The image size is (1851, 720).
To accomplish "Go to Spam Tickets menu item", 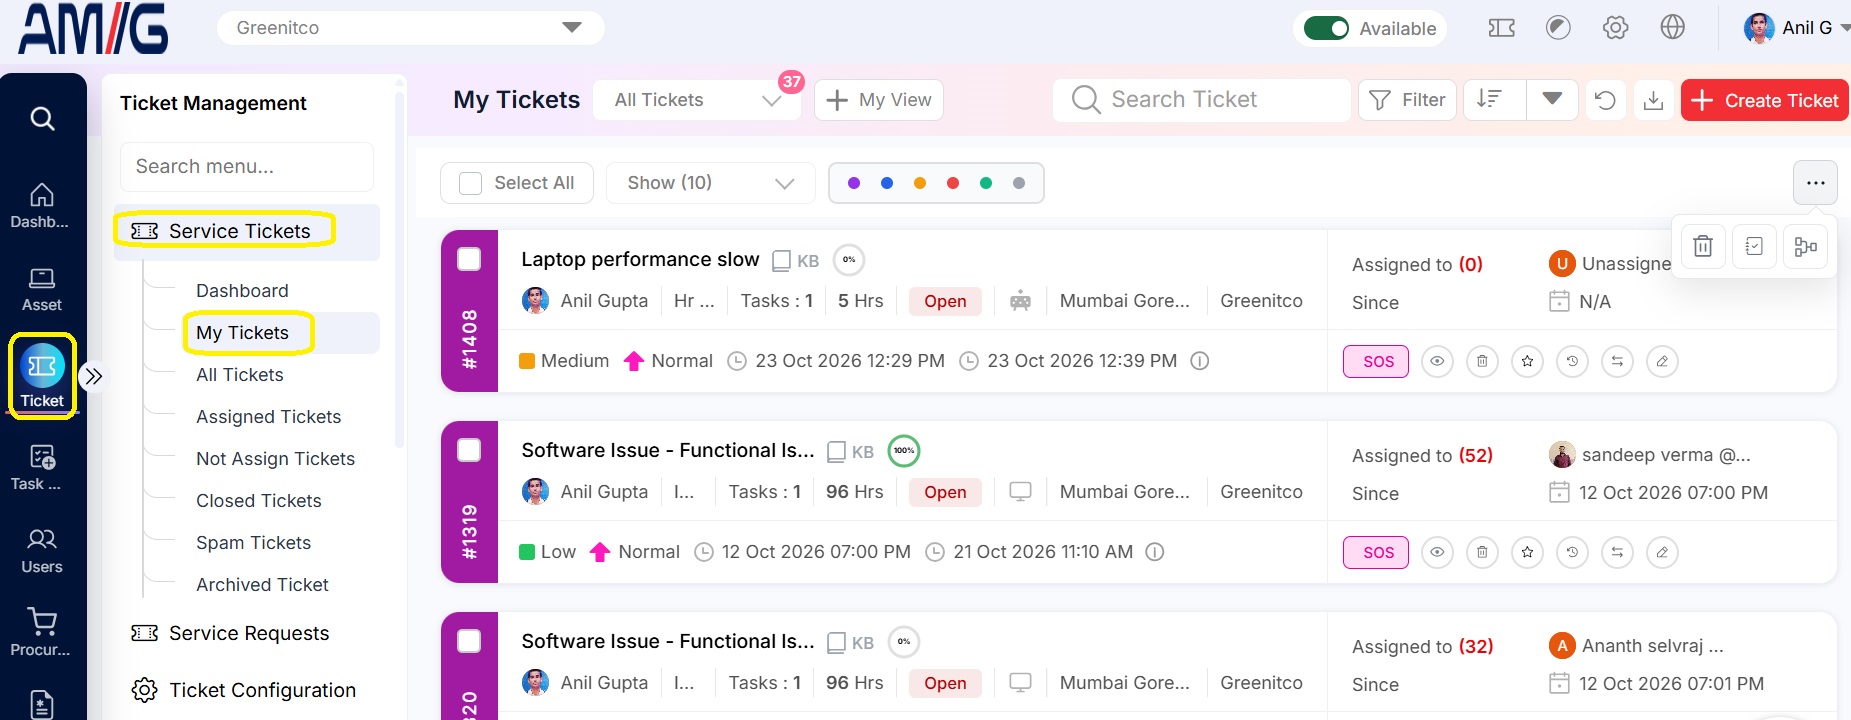I will pos(253,543).
